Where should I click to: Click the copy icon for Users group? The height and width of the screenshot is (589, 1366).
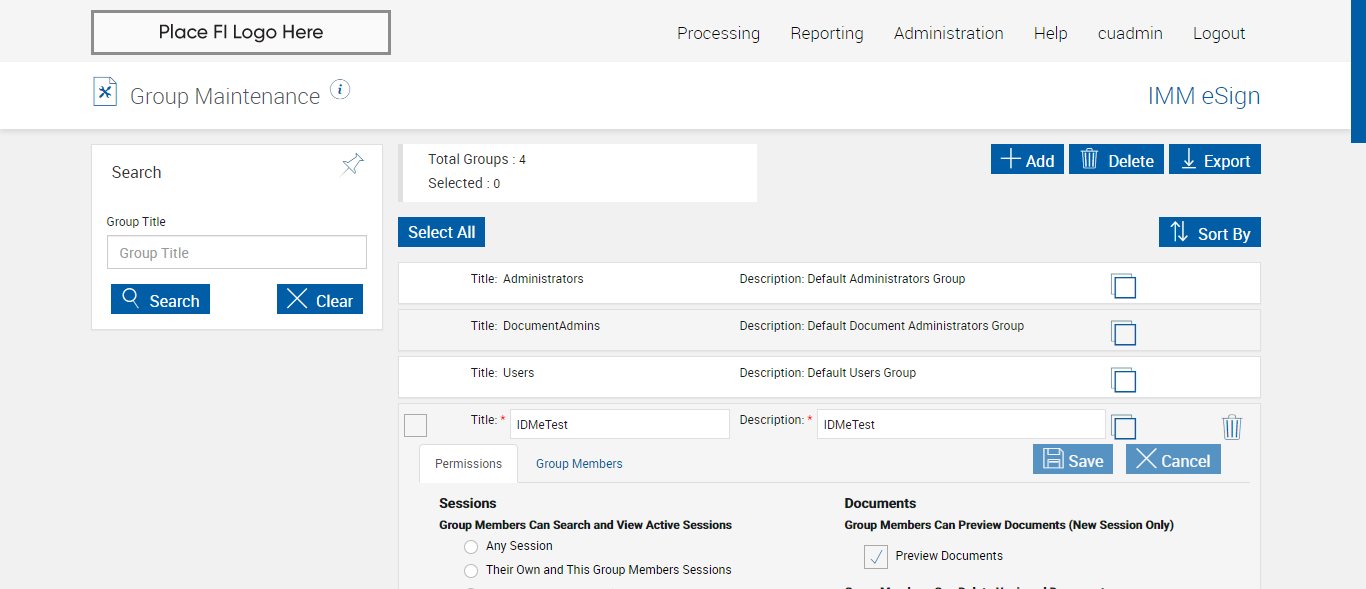click(1124, 380)
